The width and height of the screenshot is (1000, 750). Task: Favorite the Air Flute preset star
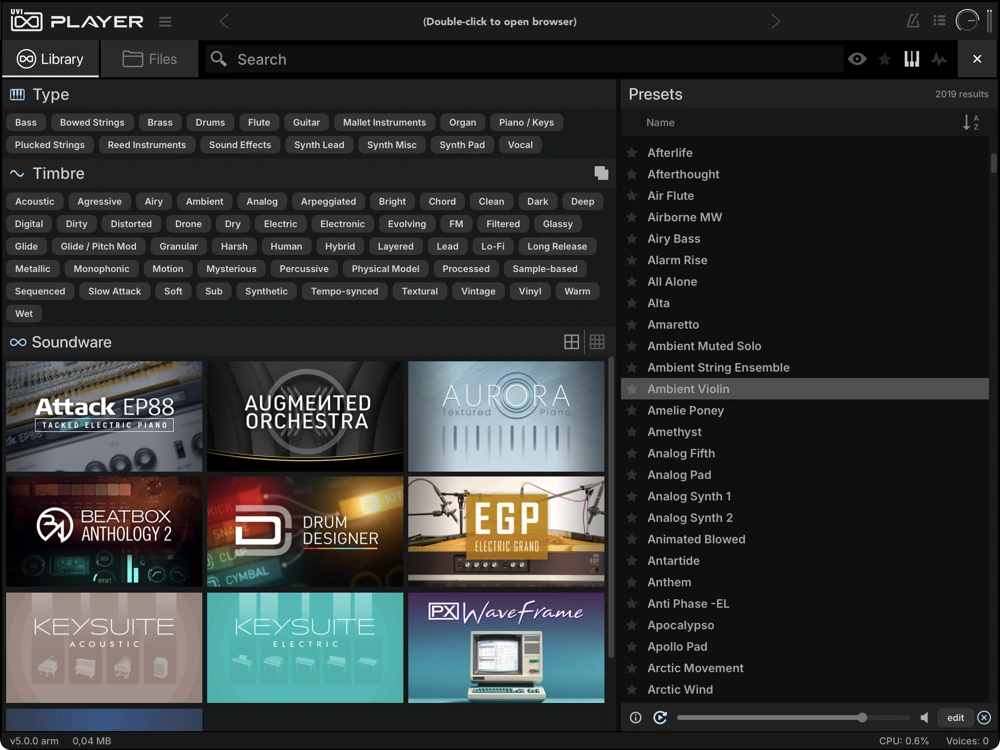632,196
